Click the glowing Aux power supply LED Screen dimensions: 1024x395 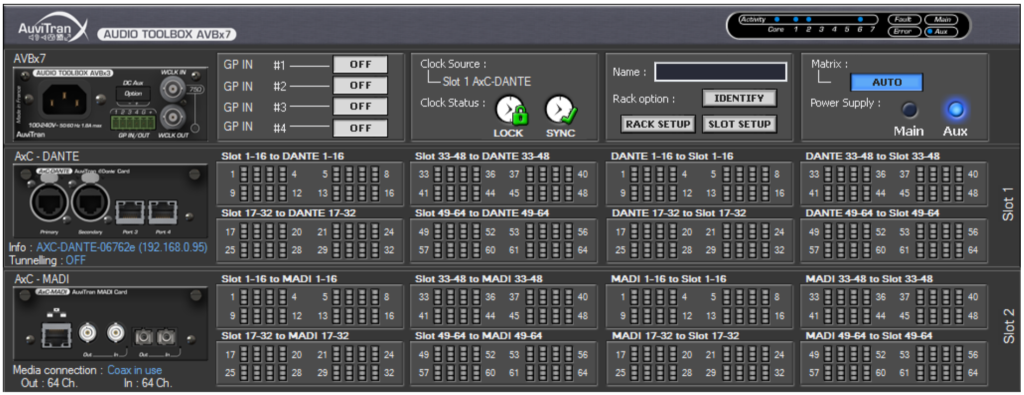point(955,110)
